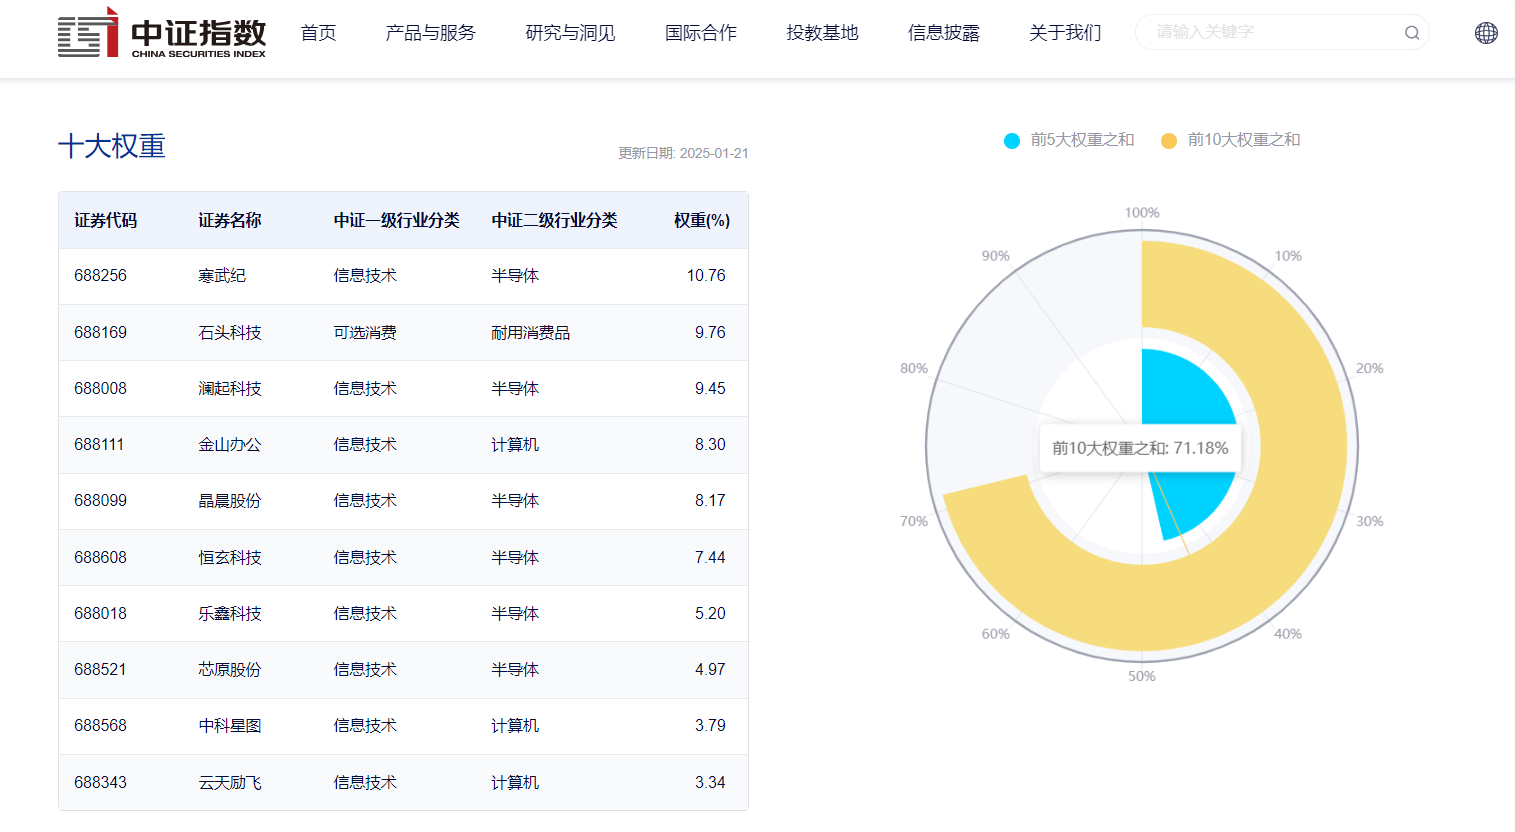Open the 首页 menu item
Screen dimensions: 1515x832
[318, 32]
